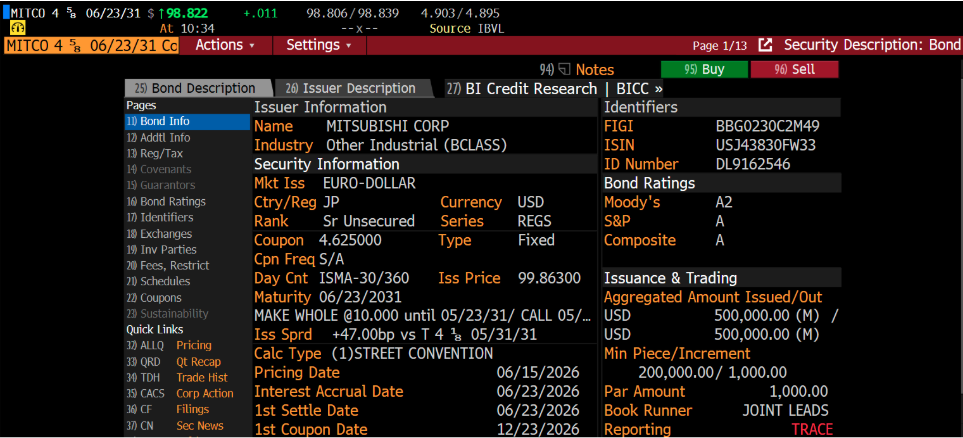The image size is (963, 438).
Task: Expand the Settings dropdown
Action: [x=319, y=45]
